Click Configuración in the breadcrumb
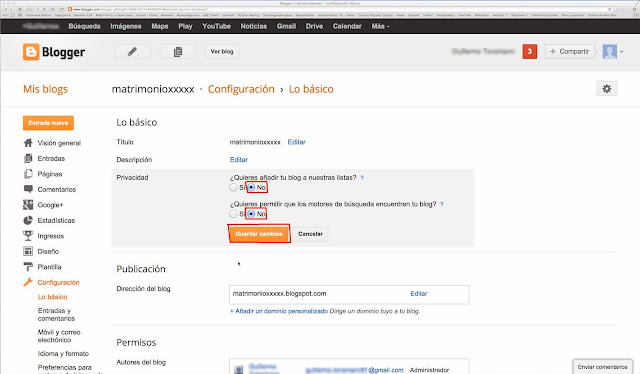Screen dimensions: 640x374 241,89
